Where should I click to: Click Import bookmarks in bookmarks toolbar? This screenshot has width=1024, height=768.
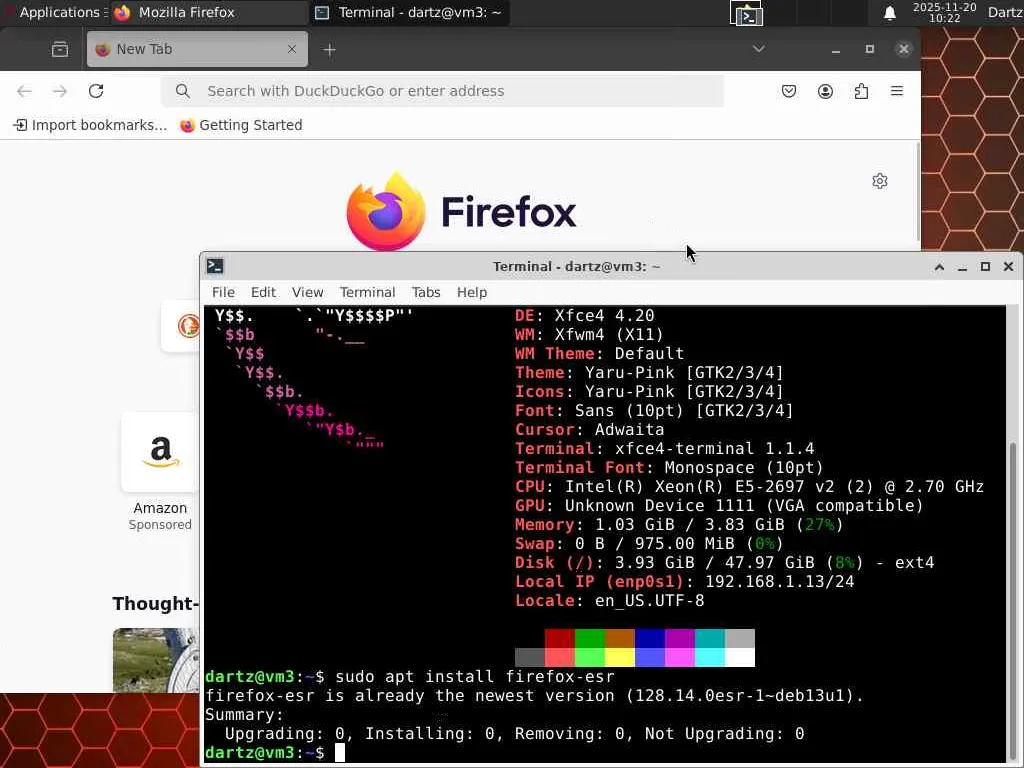point(91,125)
